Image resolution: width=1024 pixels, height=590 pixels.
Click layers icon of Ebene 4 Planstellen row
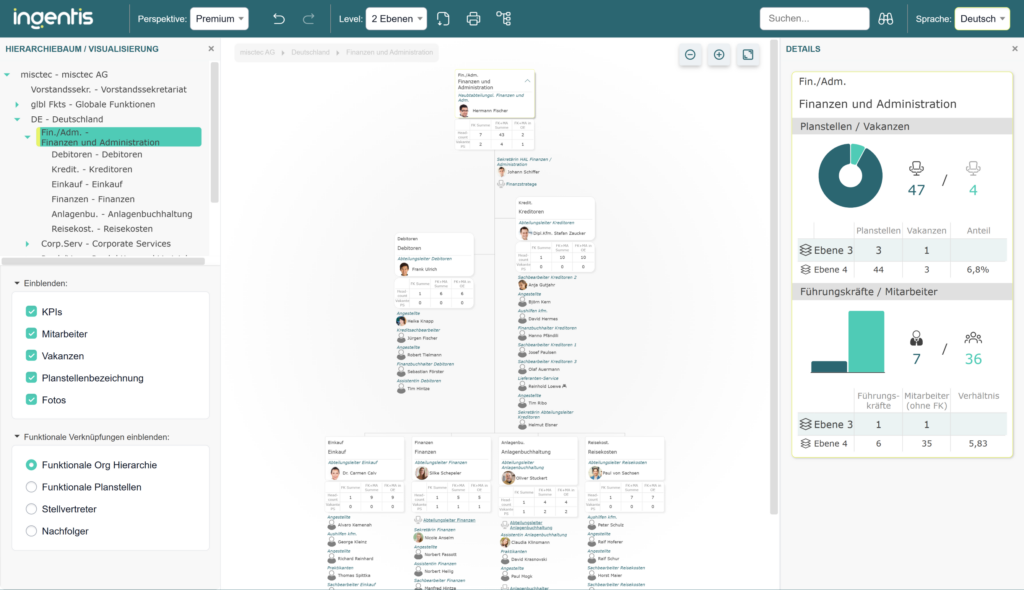(805, 269)
